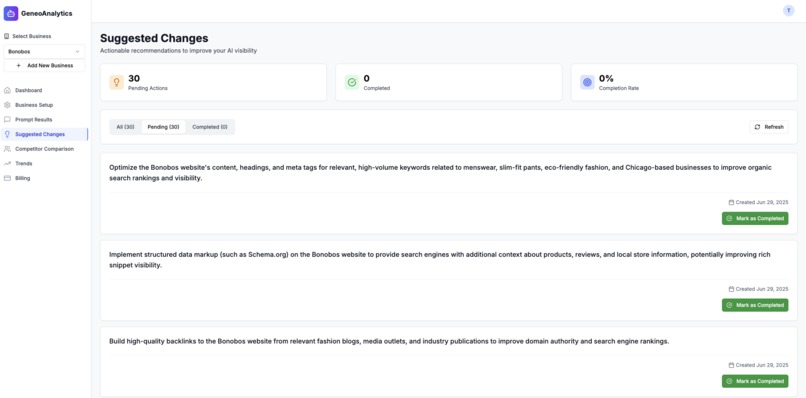Open Competitor Comparison page
Image resolution: width=806 pixels, height=398 pixels.
click(x=44, y=149)
